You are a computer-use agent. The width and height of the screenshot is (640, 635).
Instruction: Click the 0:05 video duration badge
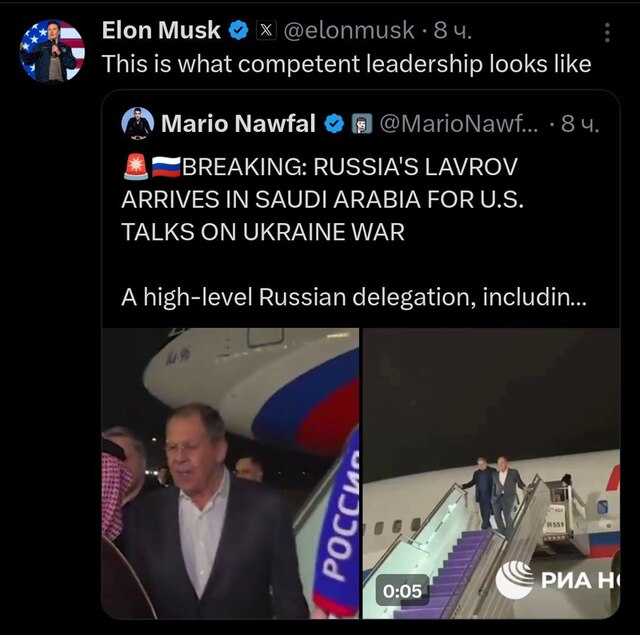pyautogui.click(x=402, y=591)
